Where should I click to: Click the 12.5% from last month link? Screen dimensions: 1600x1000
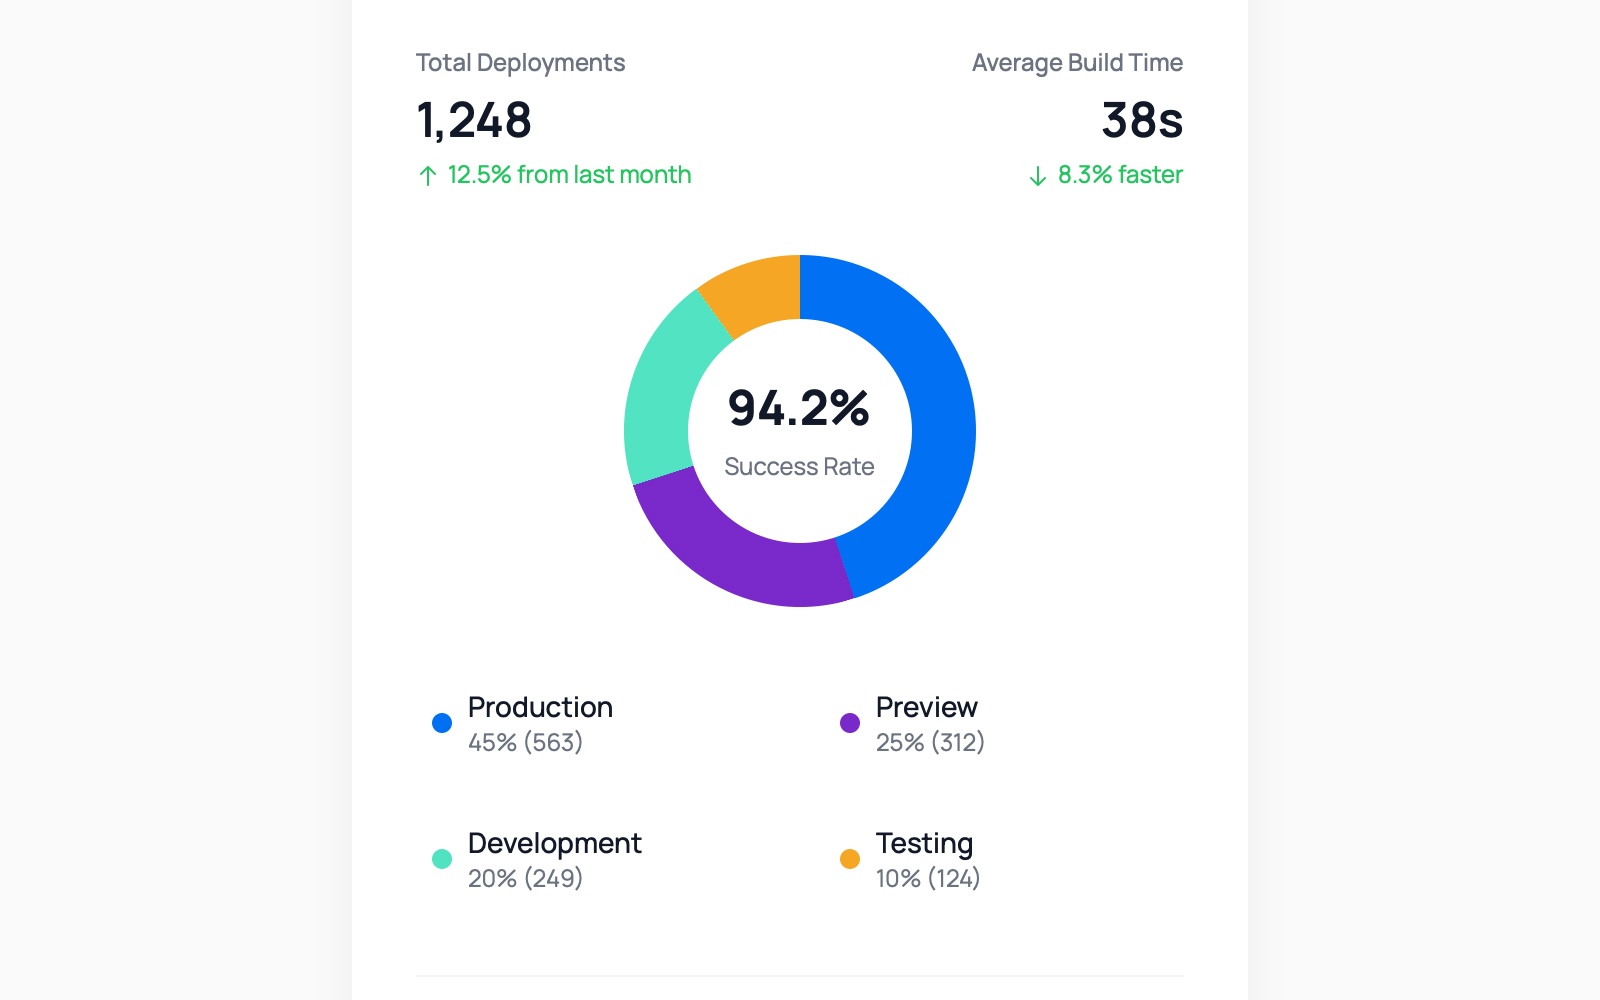(x=569, y=175)
